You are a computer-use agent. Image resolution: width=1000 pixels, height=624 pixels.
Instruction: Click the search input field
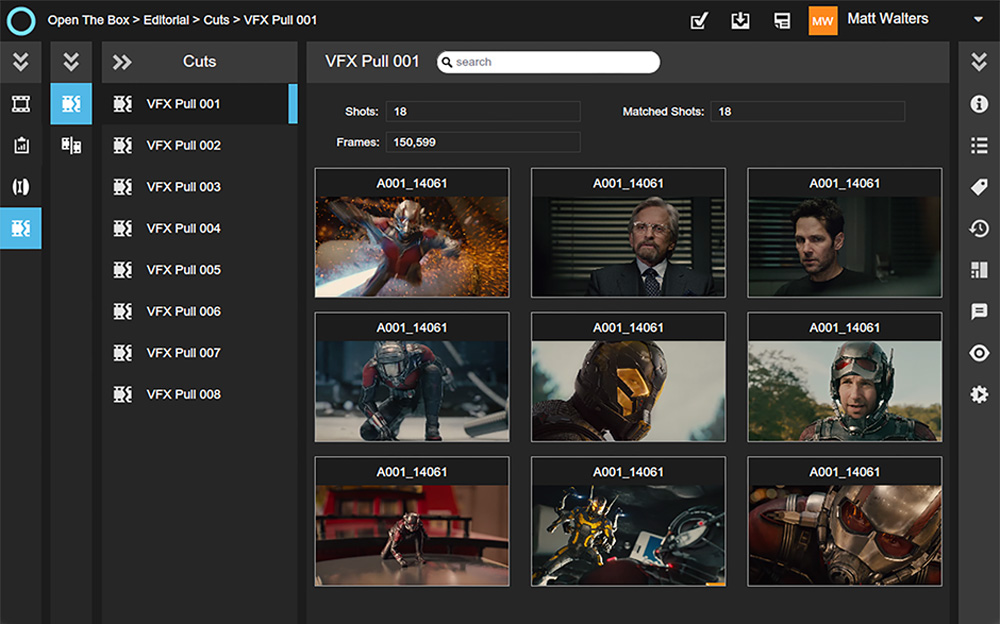(x=552, y=62)
